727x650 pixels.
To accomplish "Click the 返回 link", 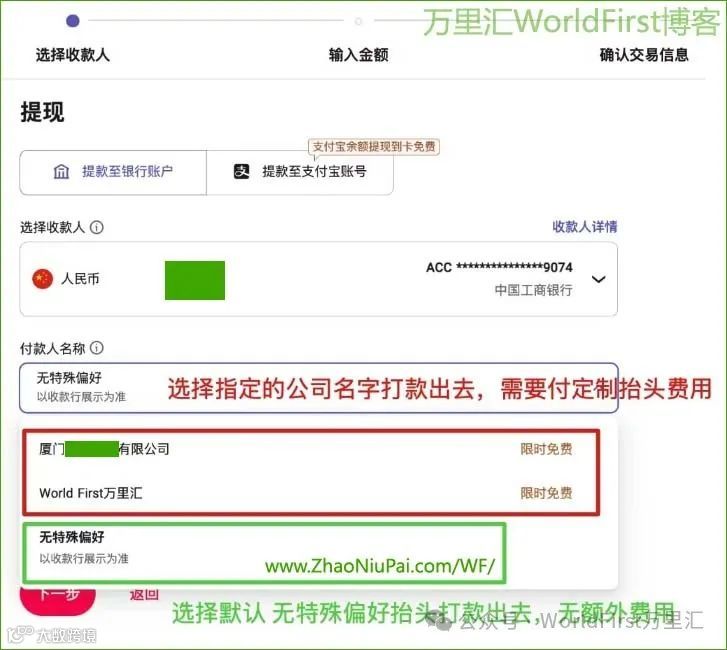I will [144, 594].
